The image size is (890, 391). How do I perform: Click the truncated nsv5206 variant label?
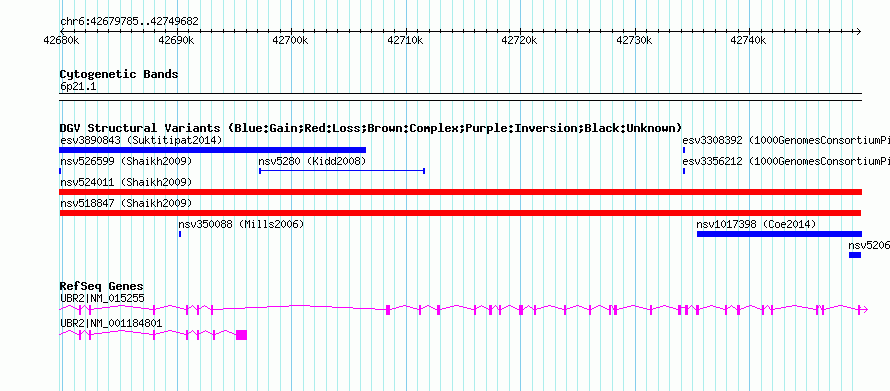tap(869, 246)
